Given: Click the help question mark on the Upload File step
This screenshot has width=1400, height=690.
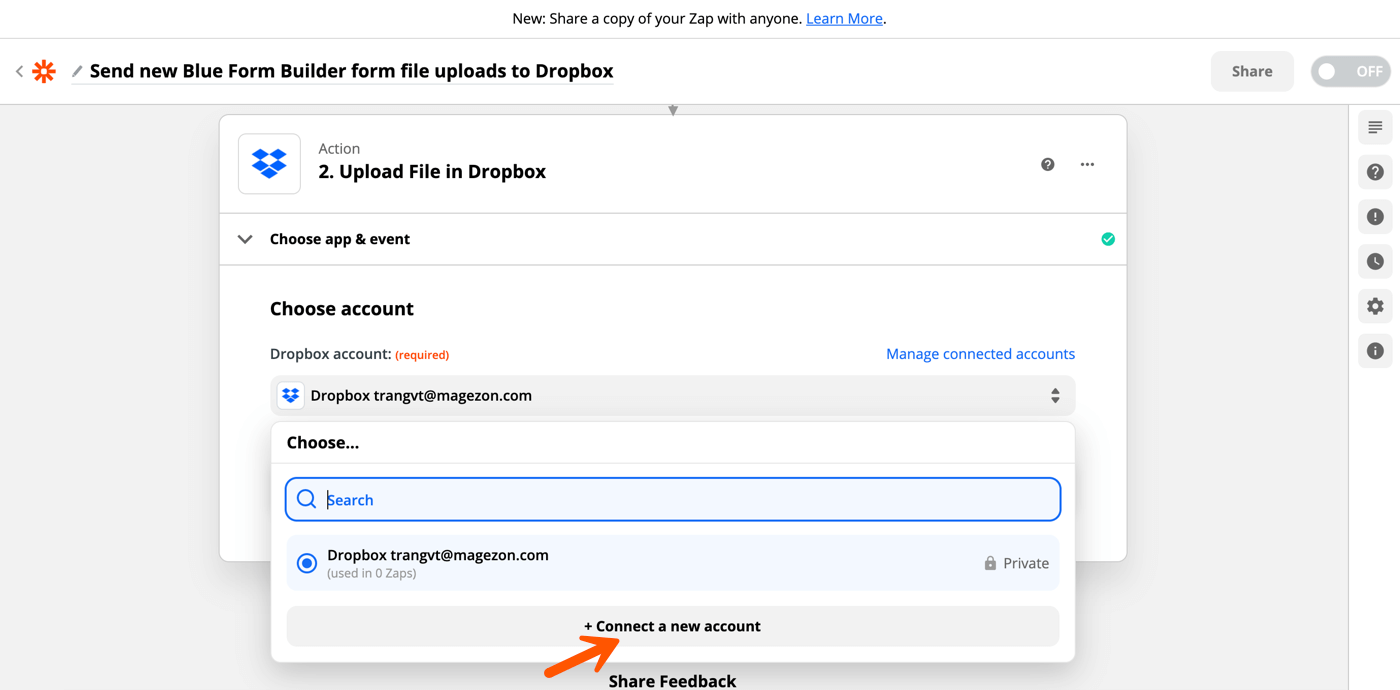Looking at the screenshot, I should (1047, 164).
